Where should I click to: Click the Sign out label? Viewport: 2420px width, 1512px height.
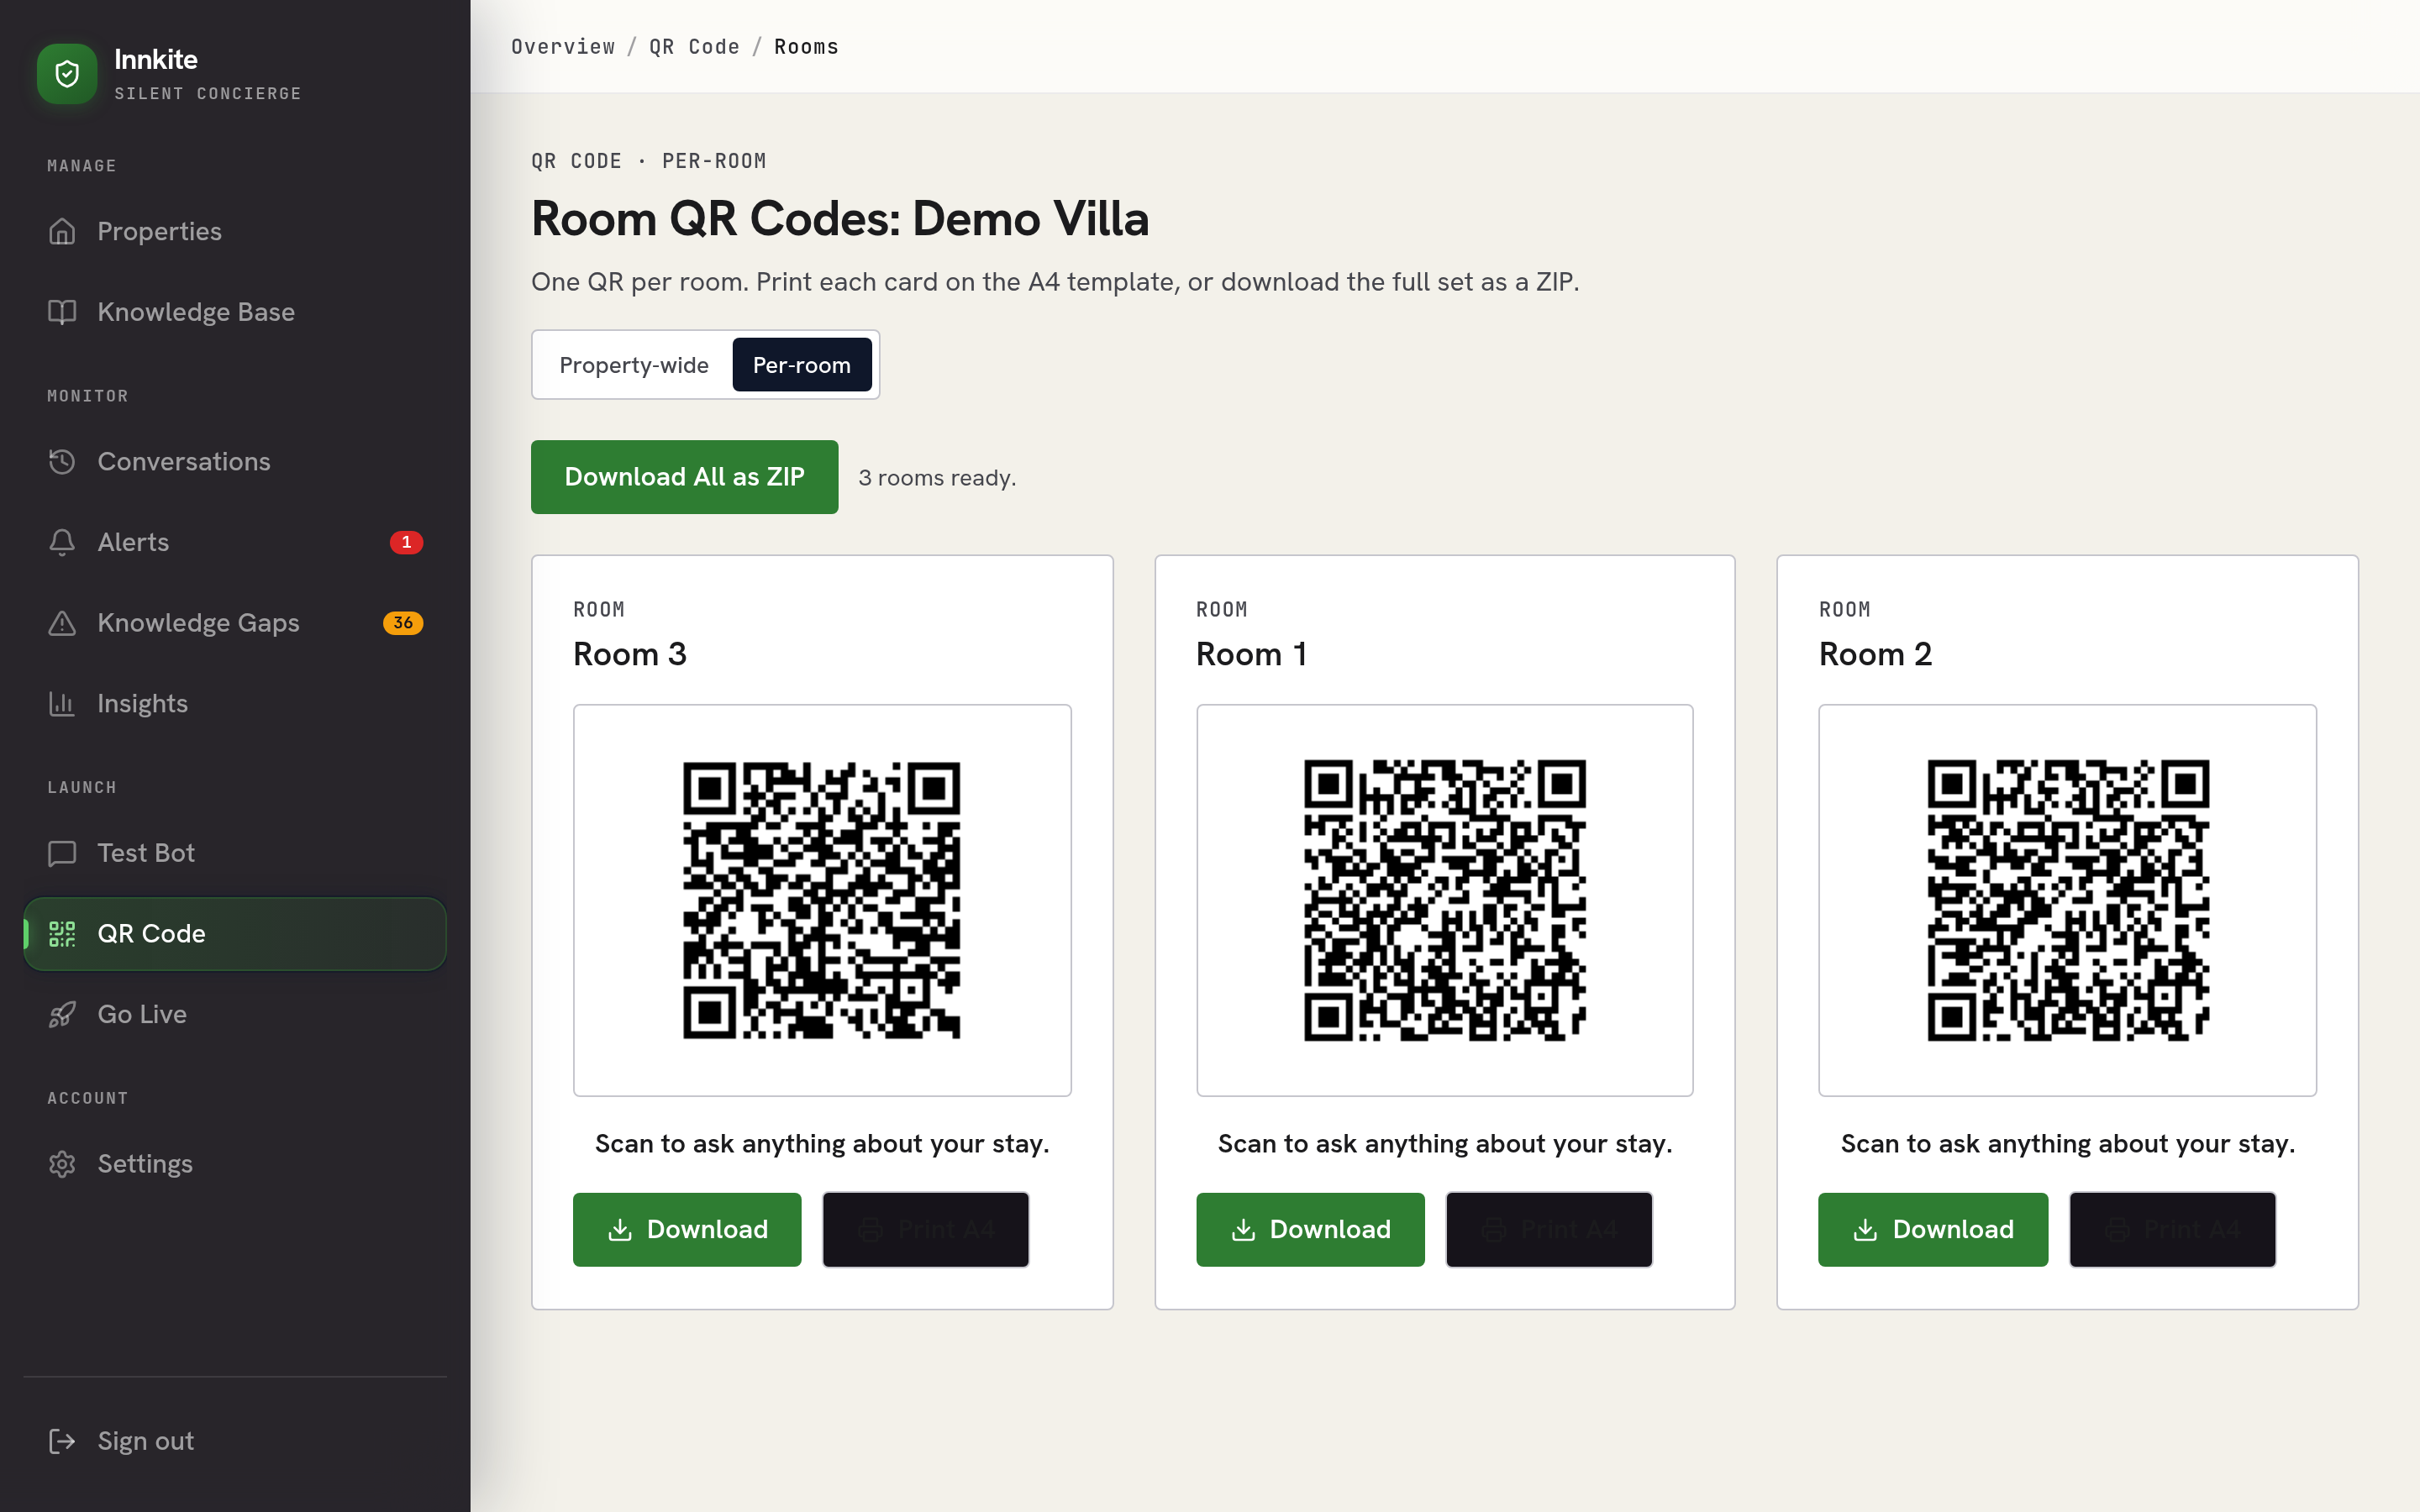[x=145, y=1441]
